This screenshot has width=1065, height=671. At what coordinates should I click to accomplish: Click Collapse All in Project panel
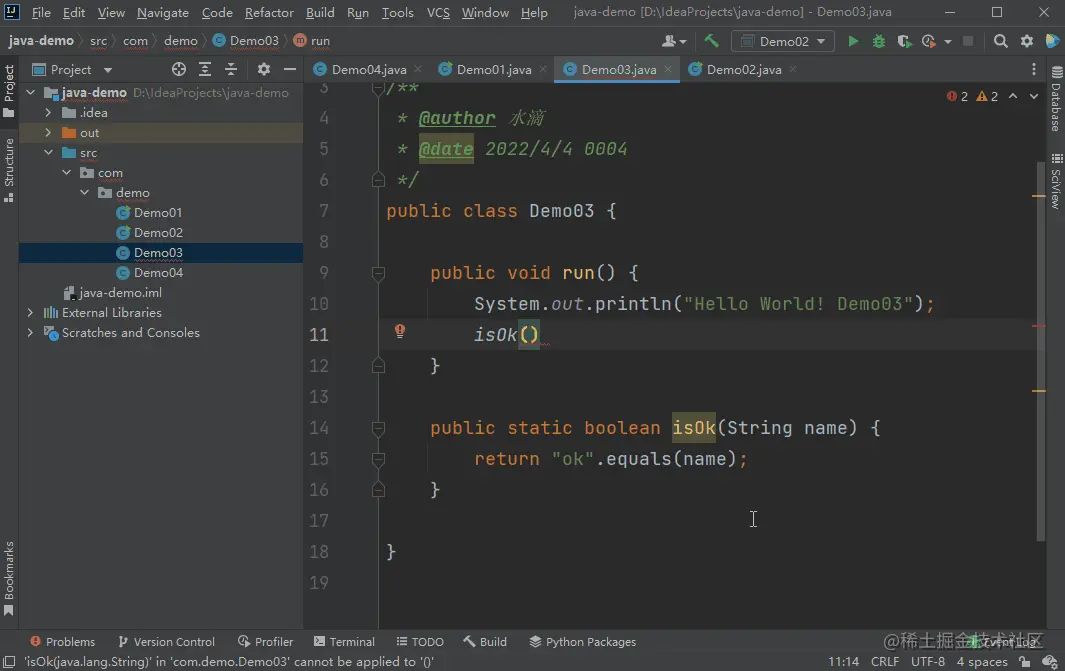tap(231, 69)
